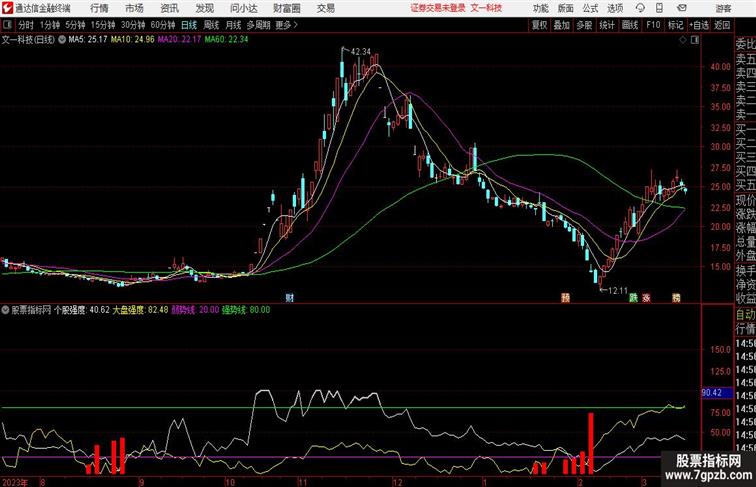Screen dimensions: 756x487
Task: Click the 财 marker on timeline
Action: (289, 298)
